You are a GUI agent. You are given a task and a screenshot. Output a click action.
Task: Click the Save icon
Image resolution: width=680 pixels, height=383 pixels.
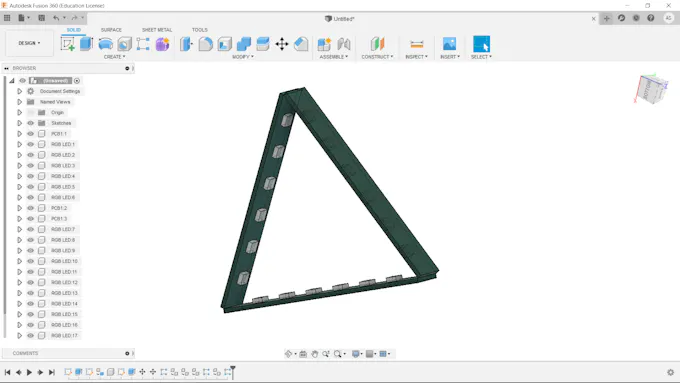(42, 18)
